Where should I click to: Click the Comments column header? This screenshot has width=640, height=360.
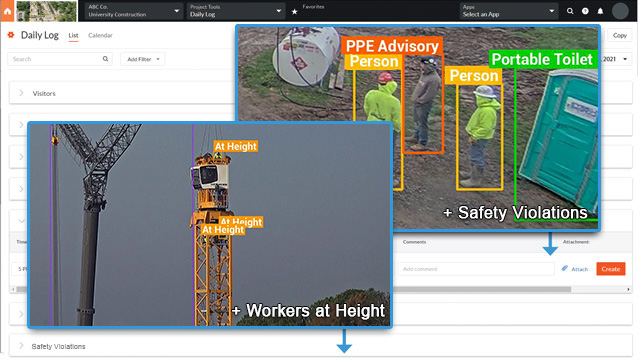[x=414, y=242]
